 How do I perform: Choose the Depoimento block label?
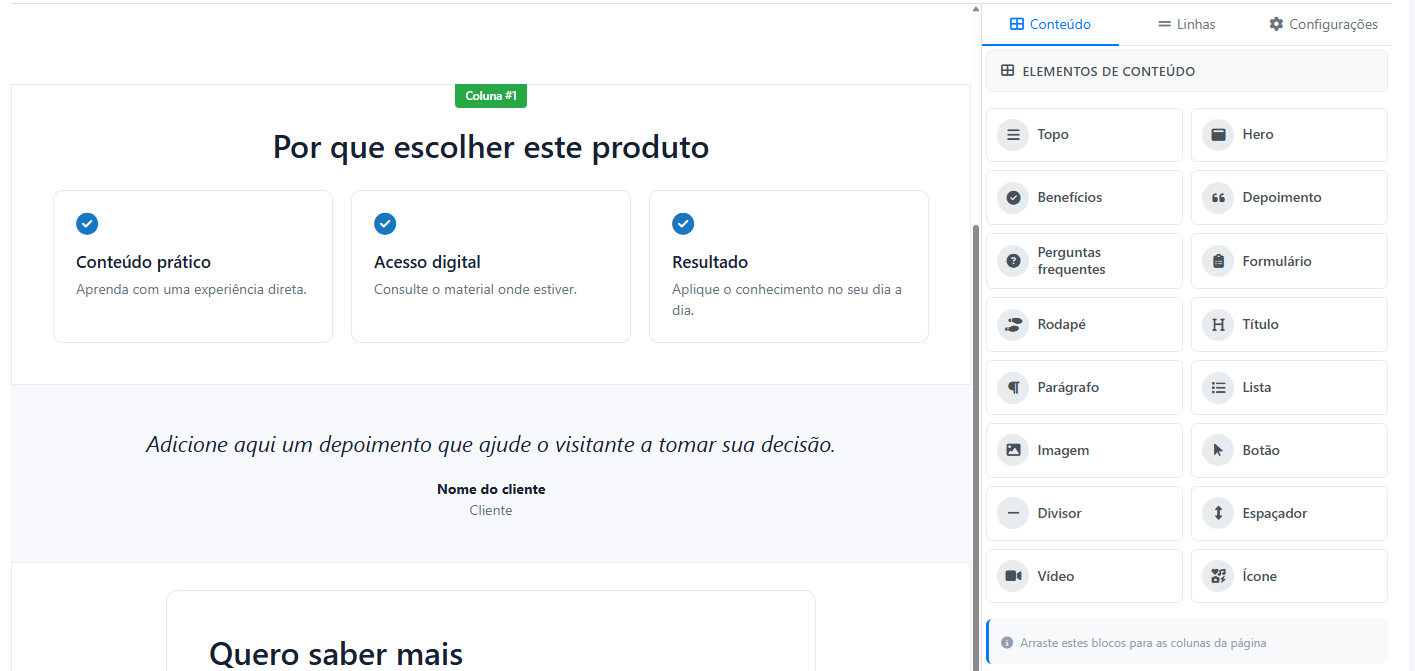[1282, 198]
